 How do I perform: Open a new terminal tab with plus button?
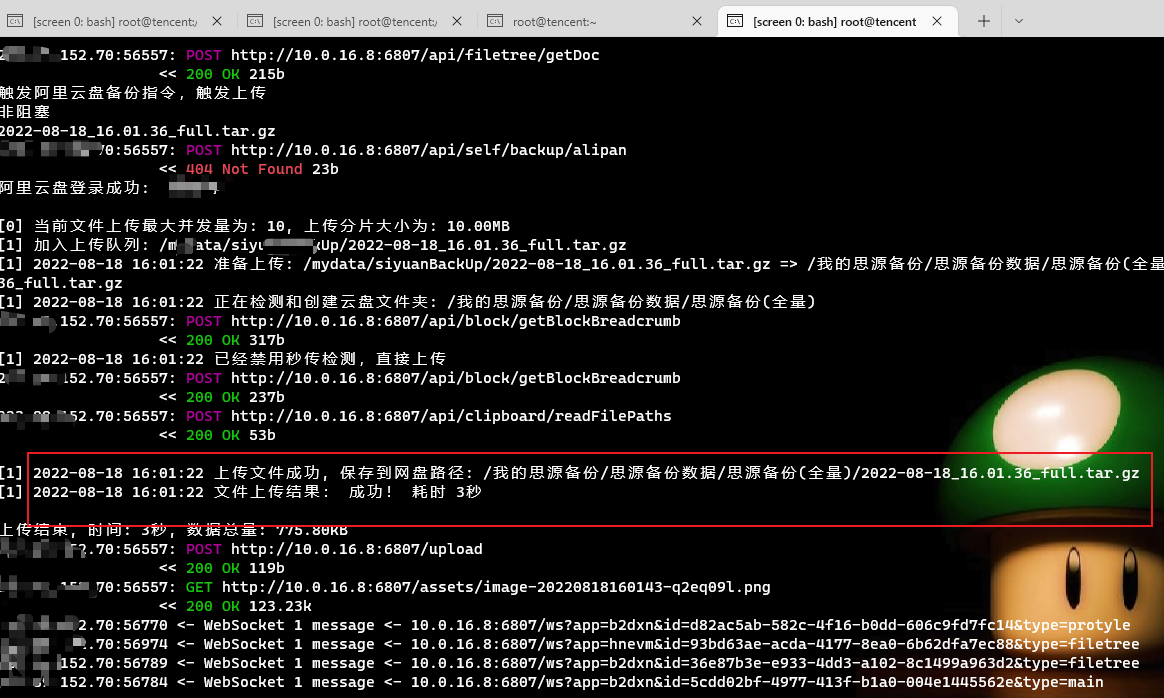(984, 22)
